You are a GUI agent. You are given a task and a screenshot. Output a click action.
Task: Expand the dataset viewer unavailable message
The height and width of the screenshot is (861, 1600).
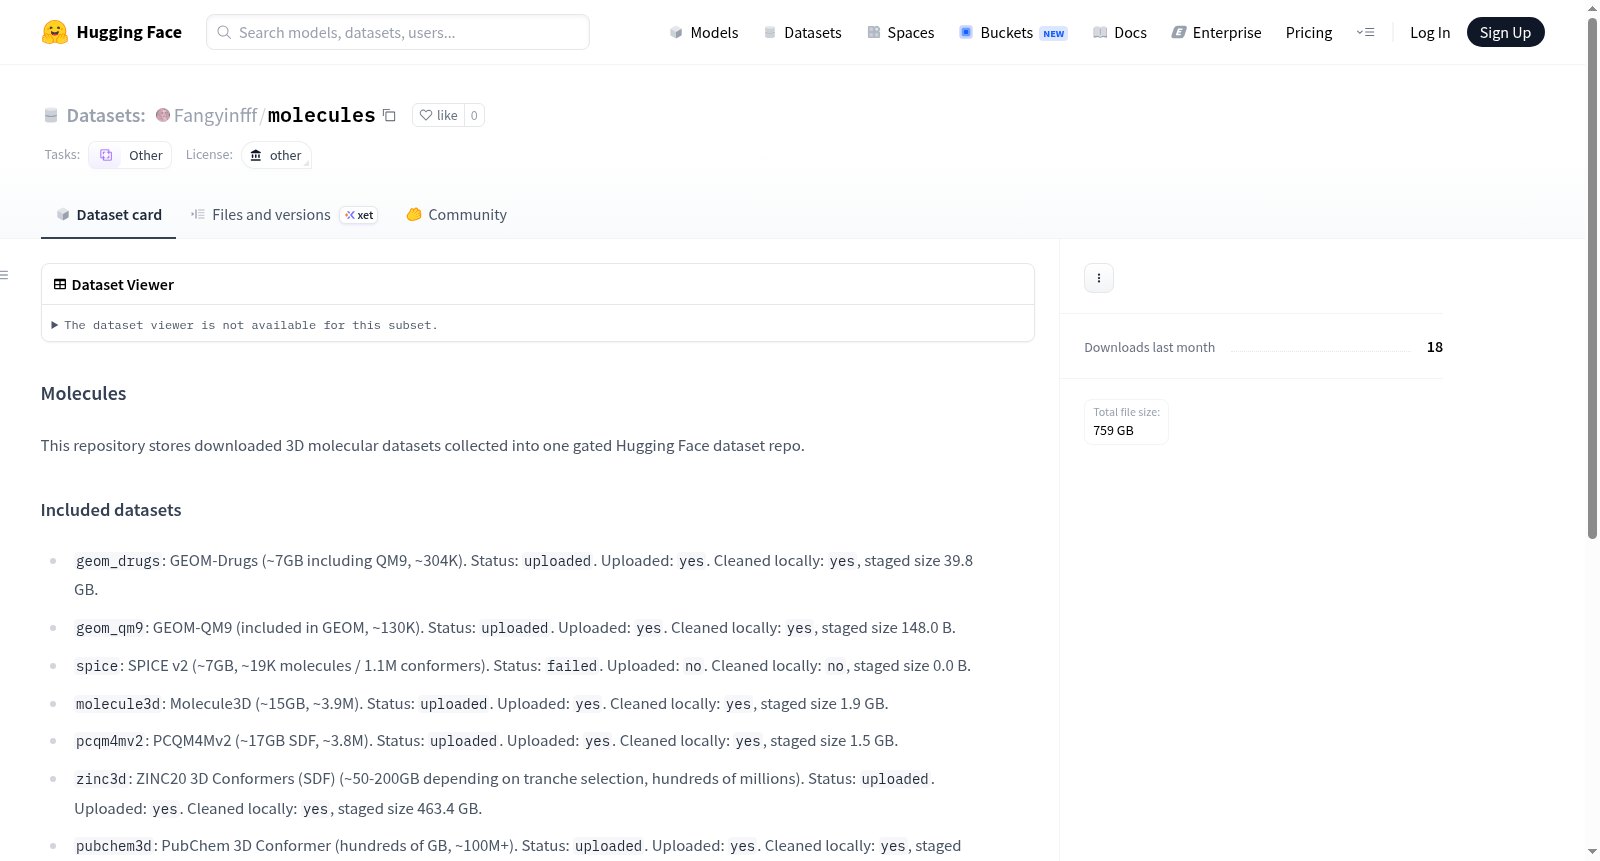pos(245,325)
